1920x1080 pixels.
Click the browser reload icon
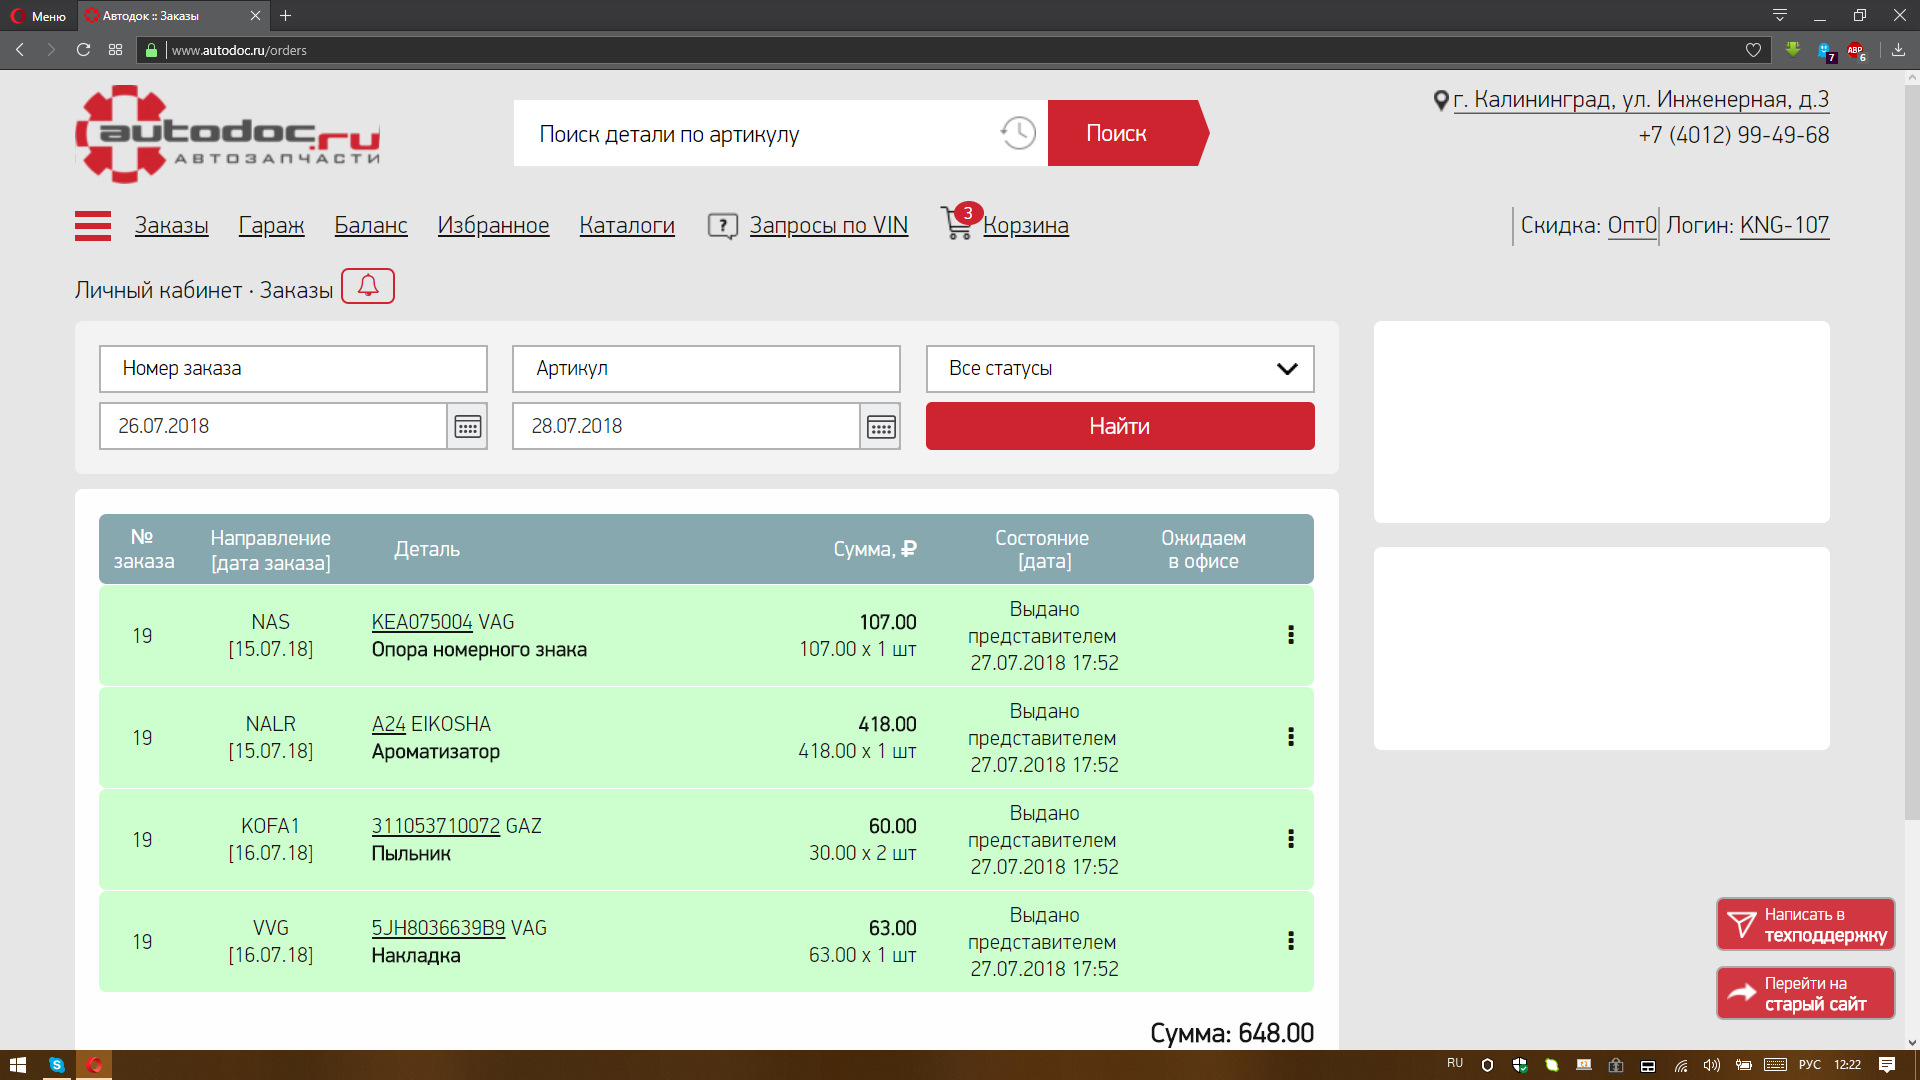point(84,49)
